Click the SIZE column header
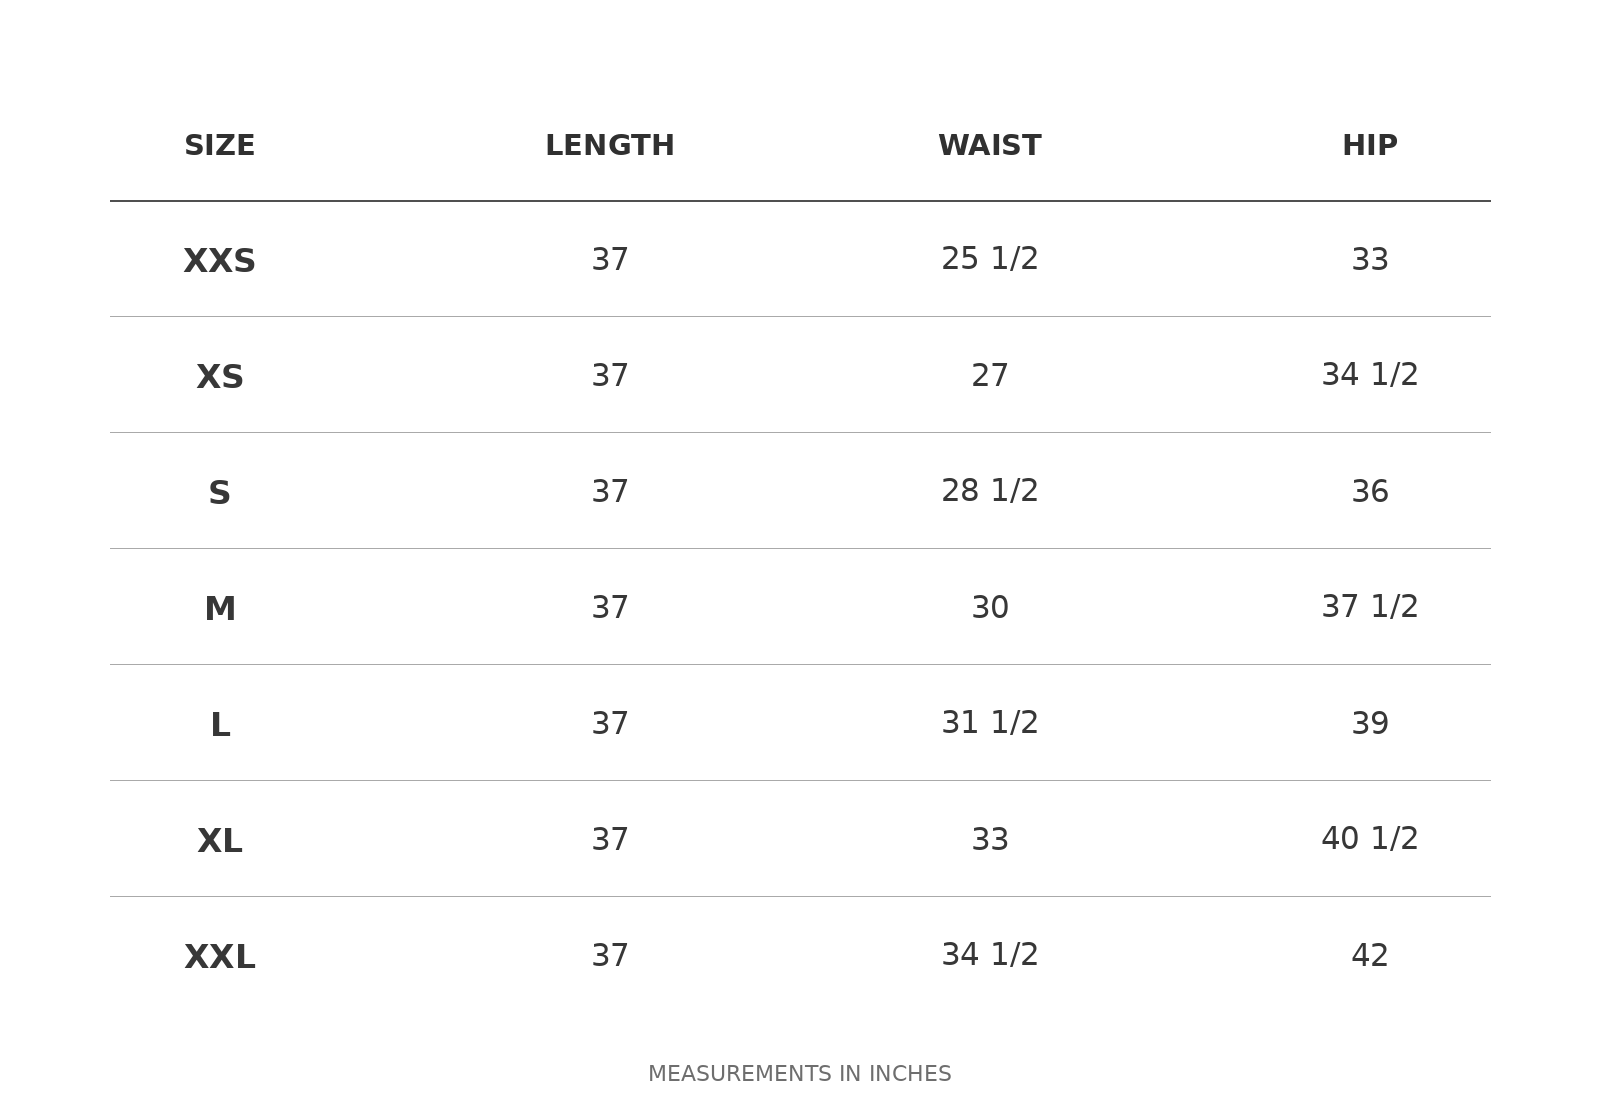 coord(220,146)
